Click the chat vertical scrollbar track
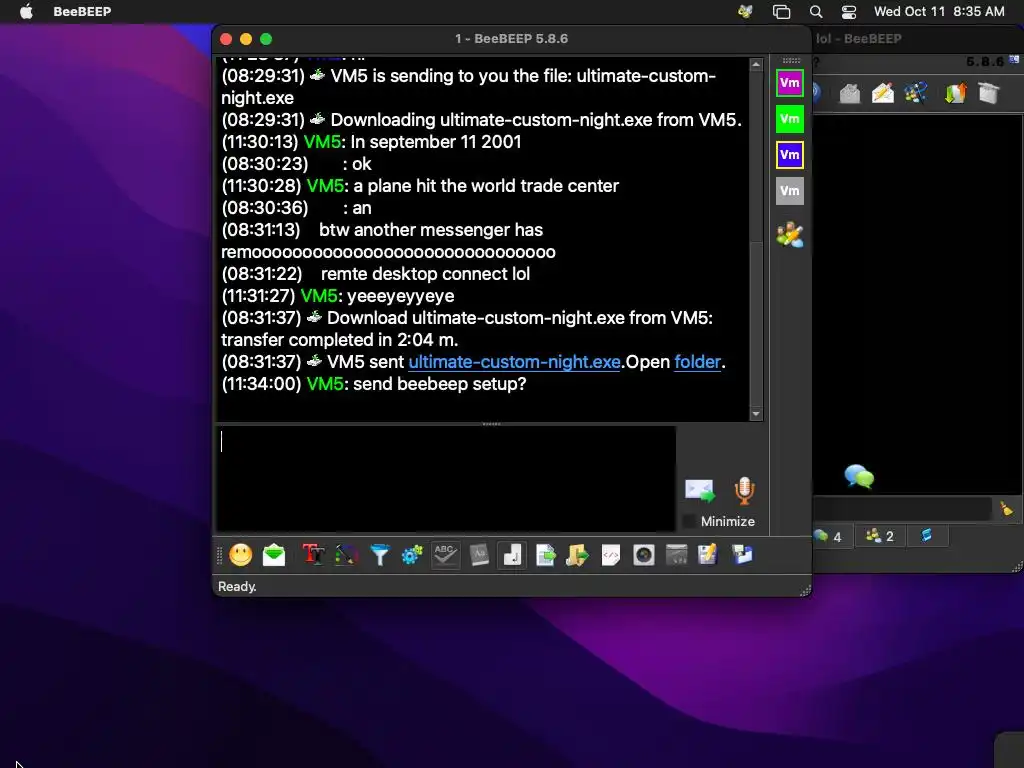The image size is (1024, 768). click(x=756, y=239)
